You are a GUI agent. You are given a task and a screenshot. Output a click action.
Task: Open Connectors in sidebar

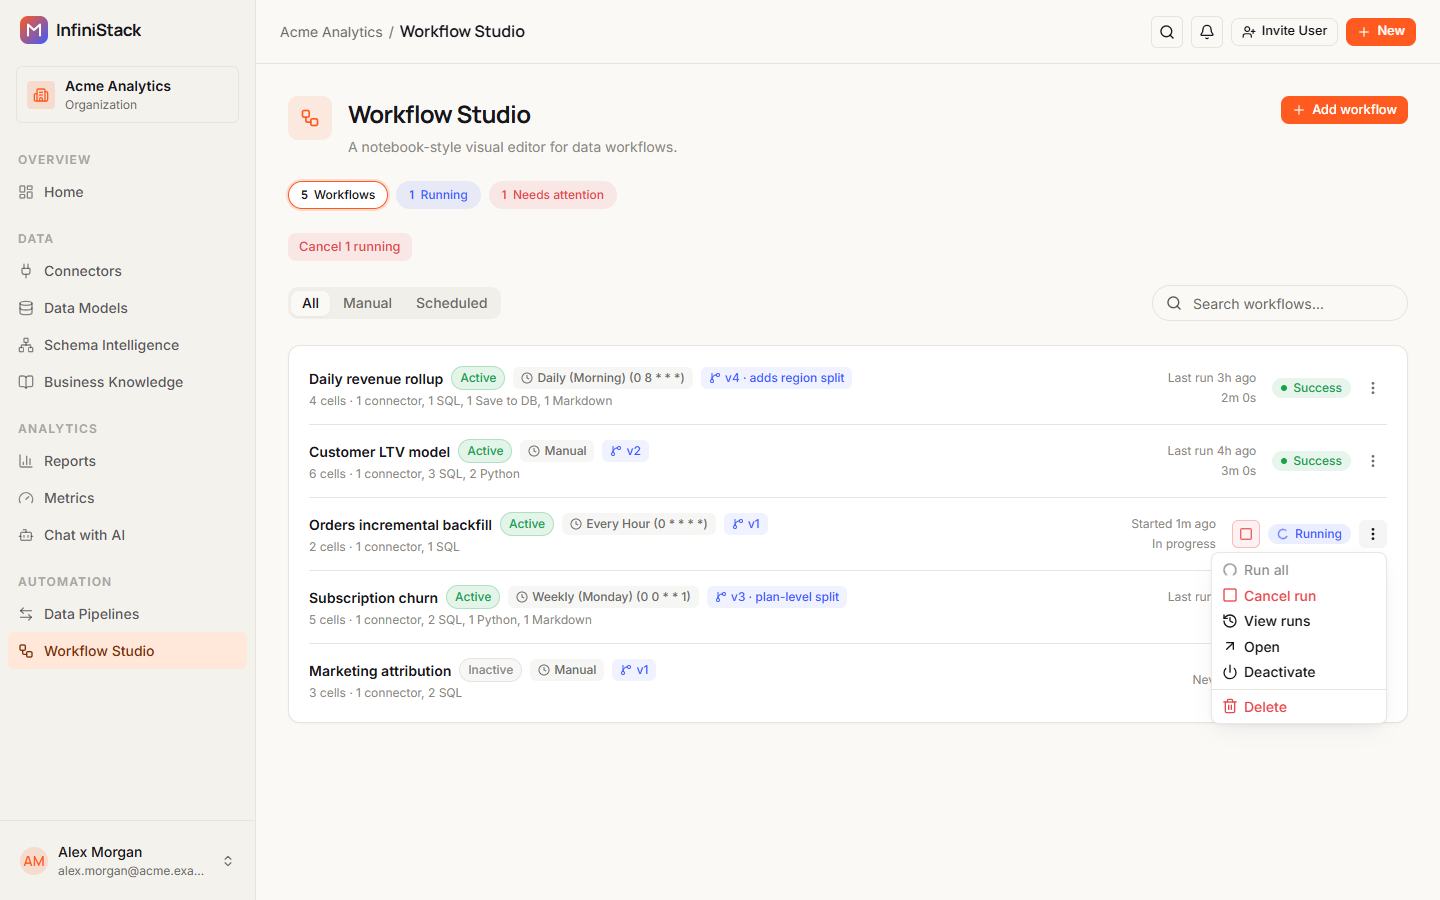click(x=127, y=271)
